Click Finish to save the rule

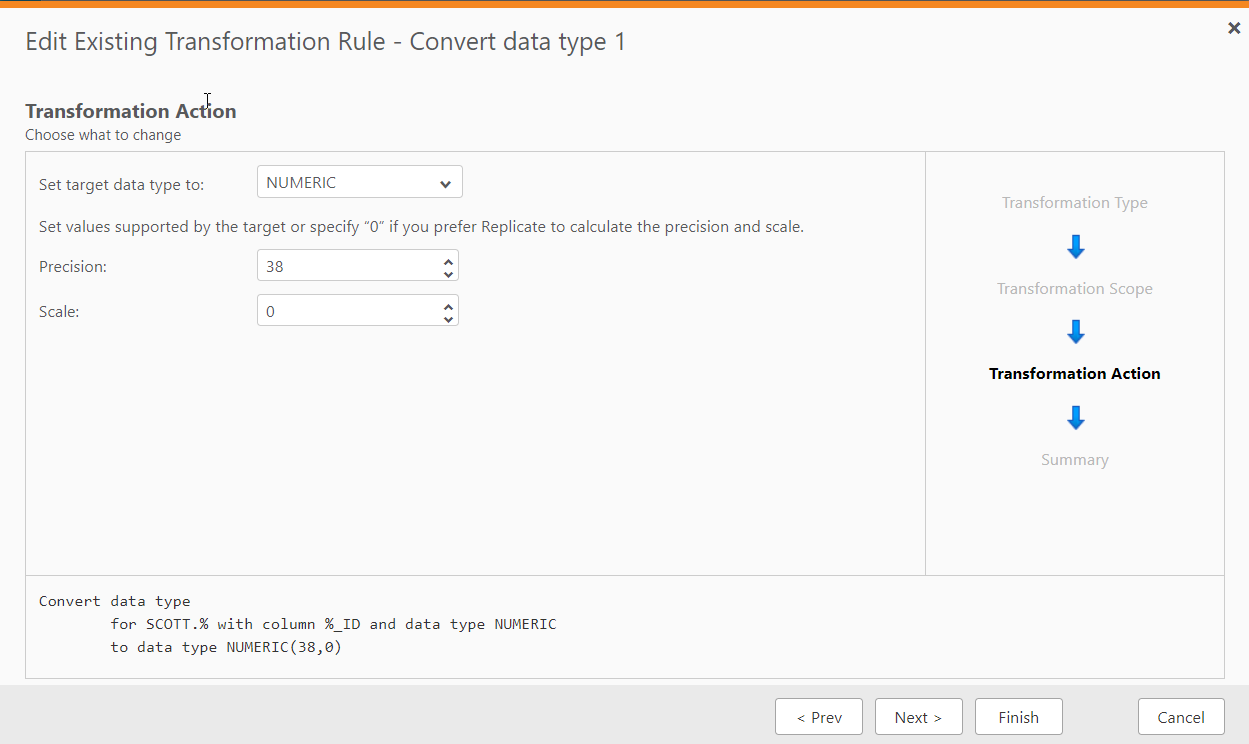point(1018,717)
